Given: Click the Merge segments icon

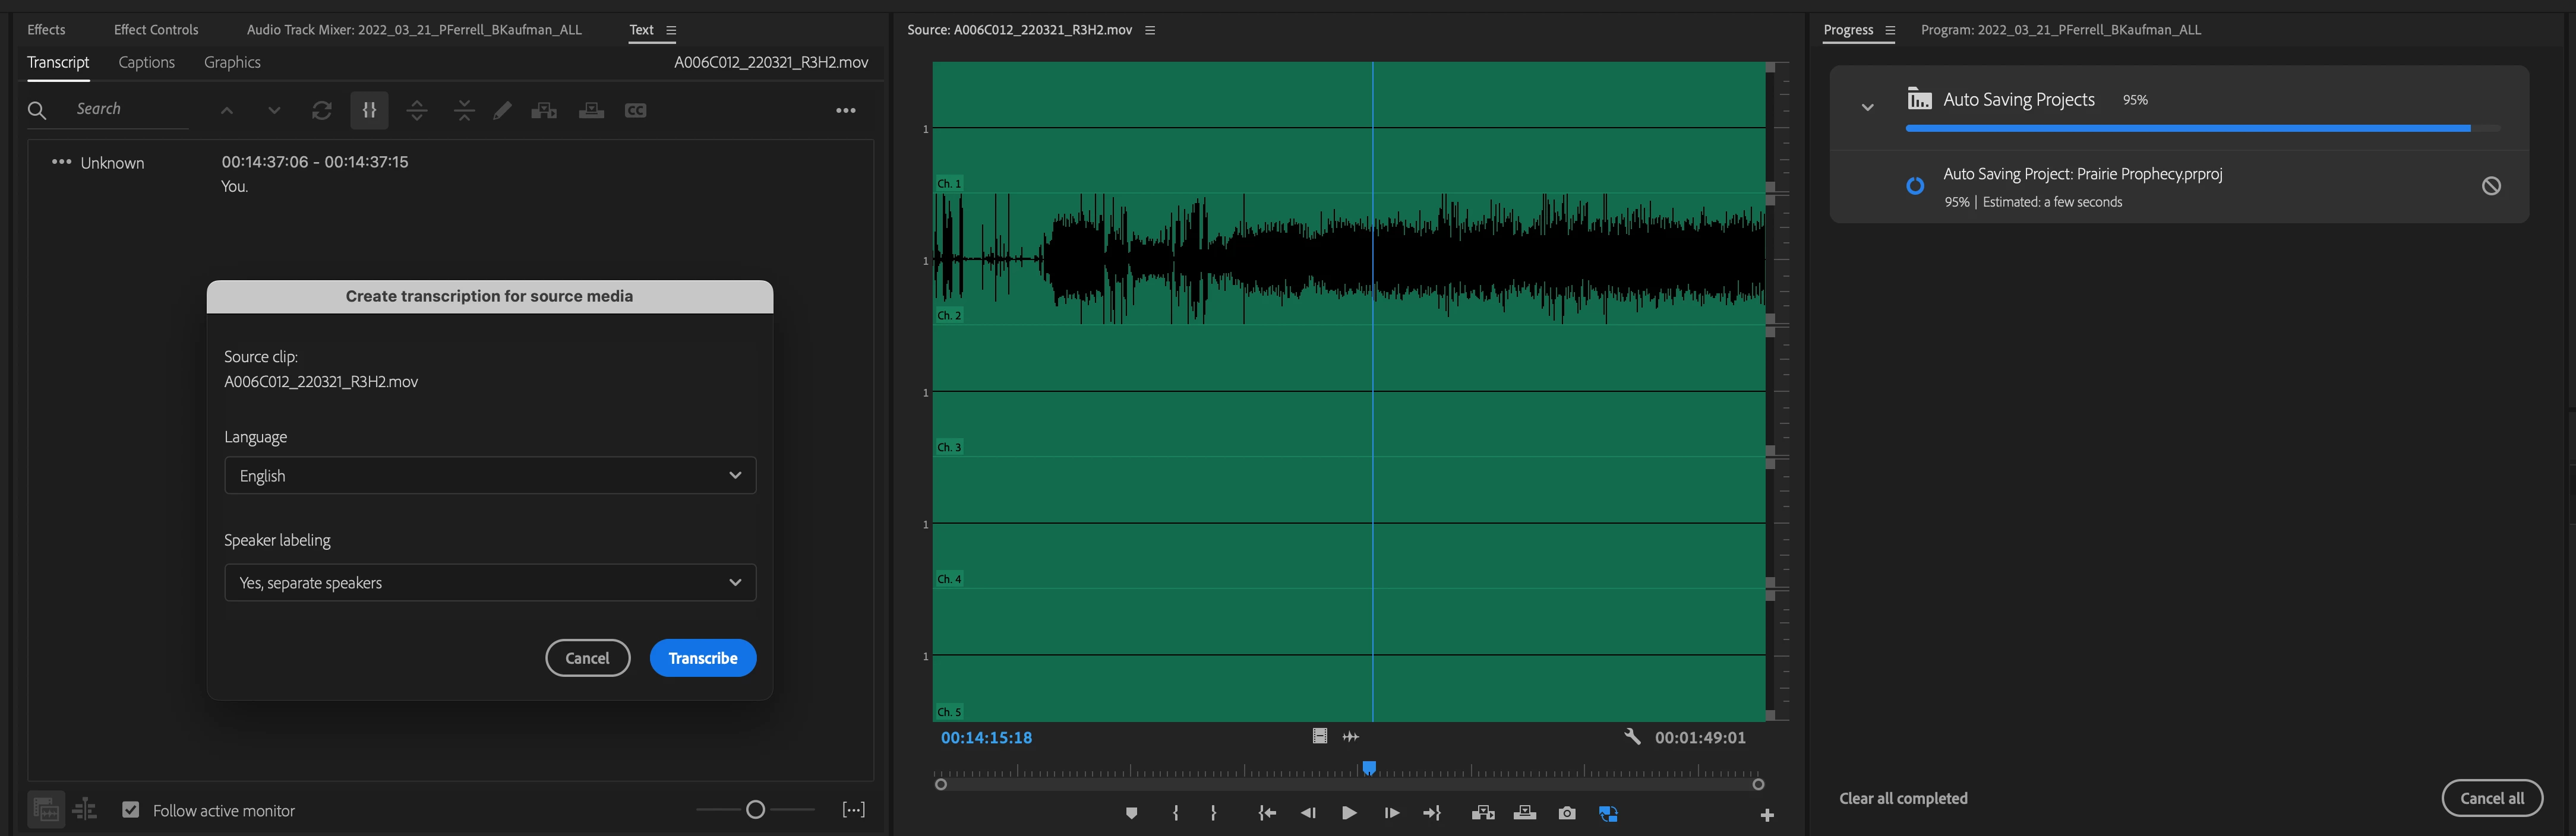Looking at the screenshot, I should pyautogui.click(x=464, y=111).
